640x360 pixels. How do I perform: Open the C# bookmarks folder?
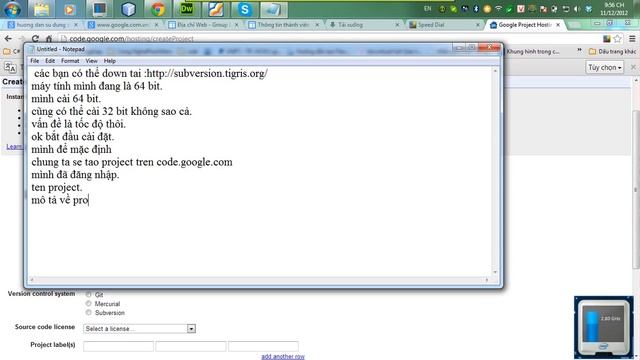pos(11,51)
